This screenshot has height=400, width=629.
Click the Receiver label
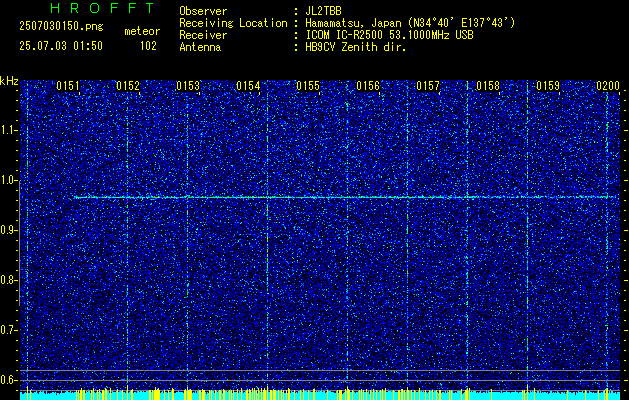tap(203, 35)
